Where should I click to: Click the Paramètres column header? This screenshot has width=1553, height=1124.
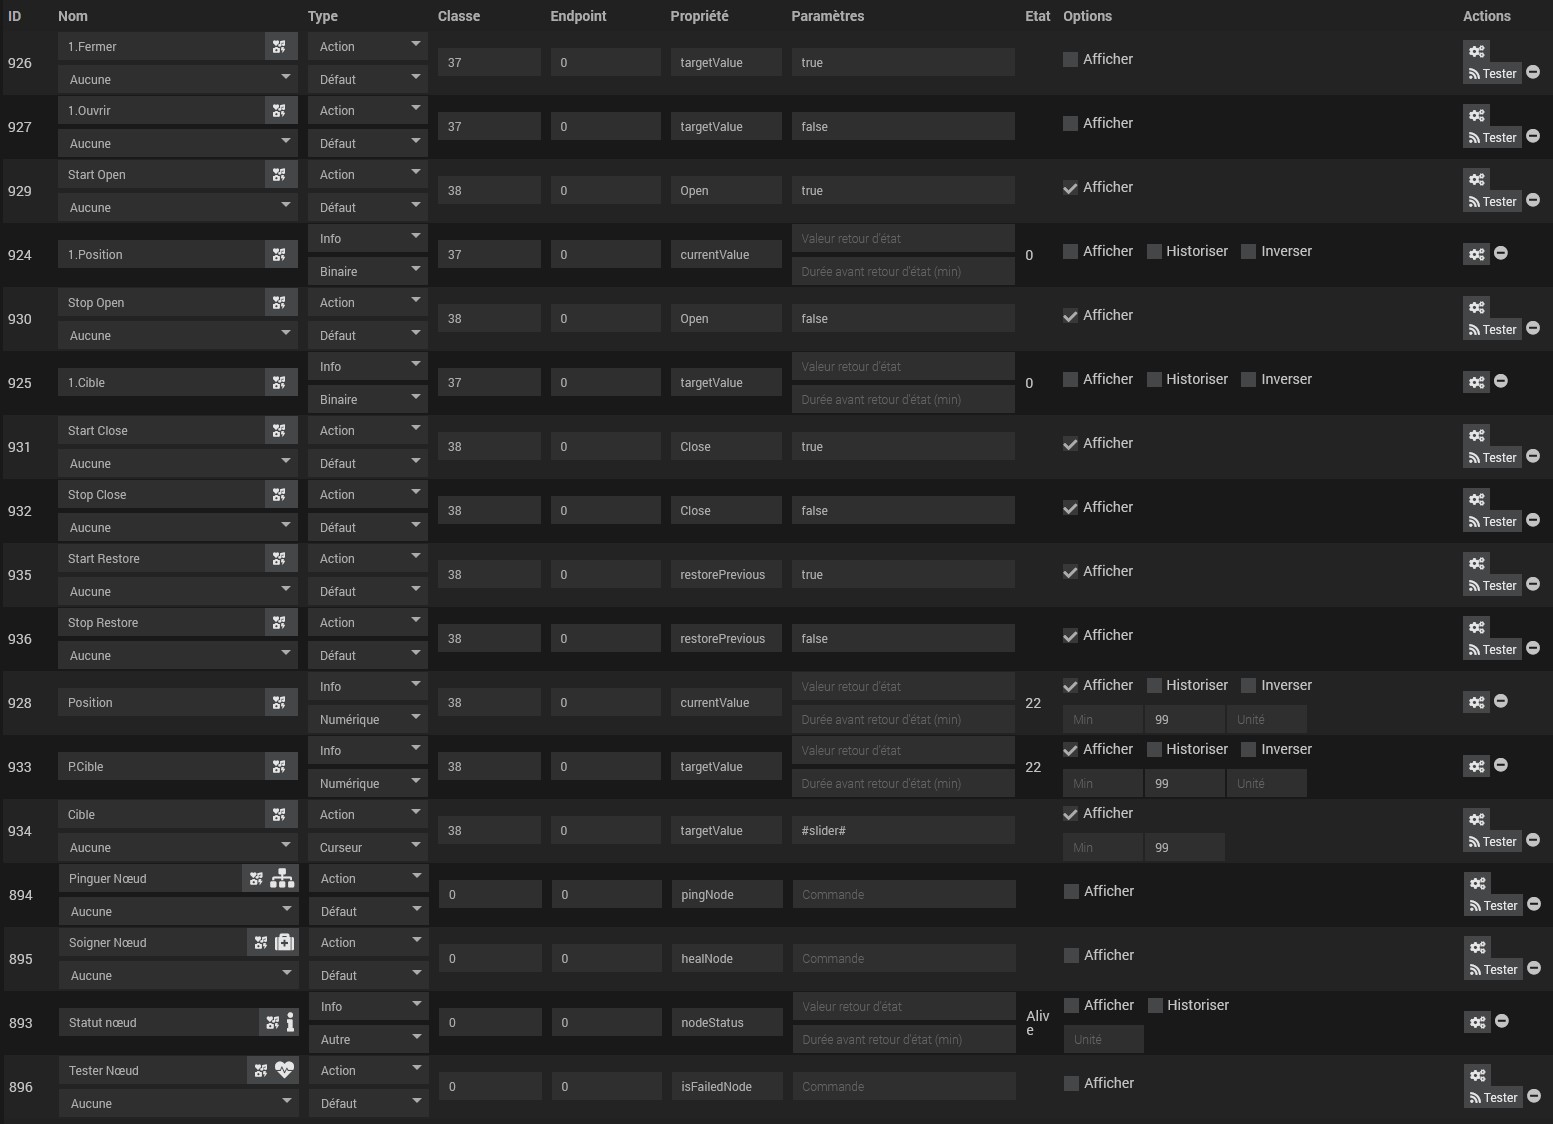pyautogui.click(x=827, y=16)
